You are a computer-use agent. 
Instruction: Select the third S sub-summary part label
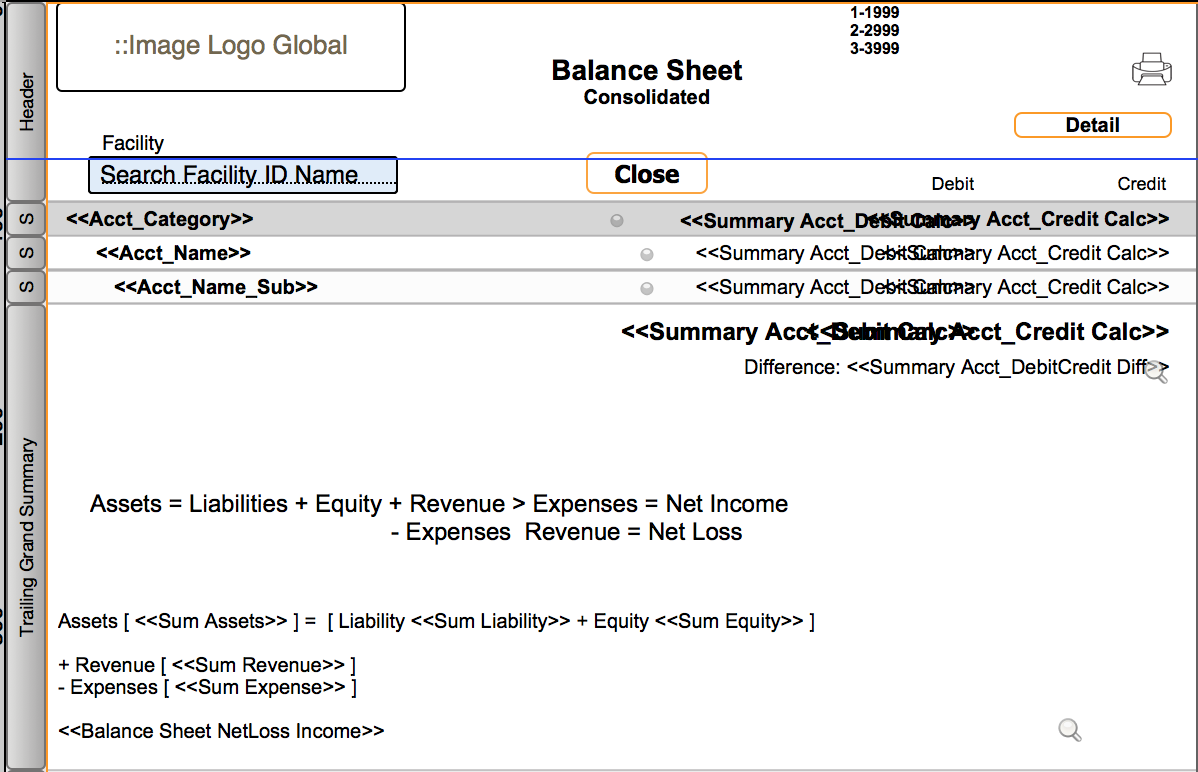[26, 287]
